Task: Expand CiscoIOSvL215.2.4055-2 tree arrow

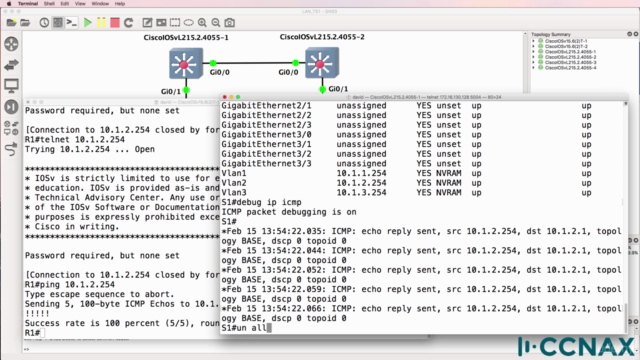Action: [533, 57]
